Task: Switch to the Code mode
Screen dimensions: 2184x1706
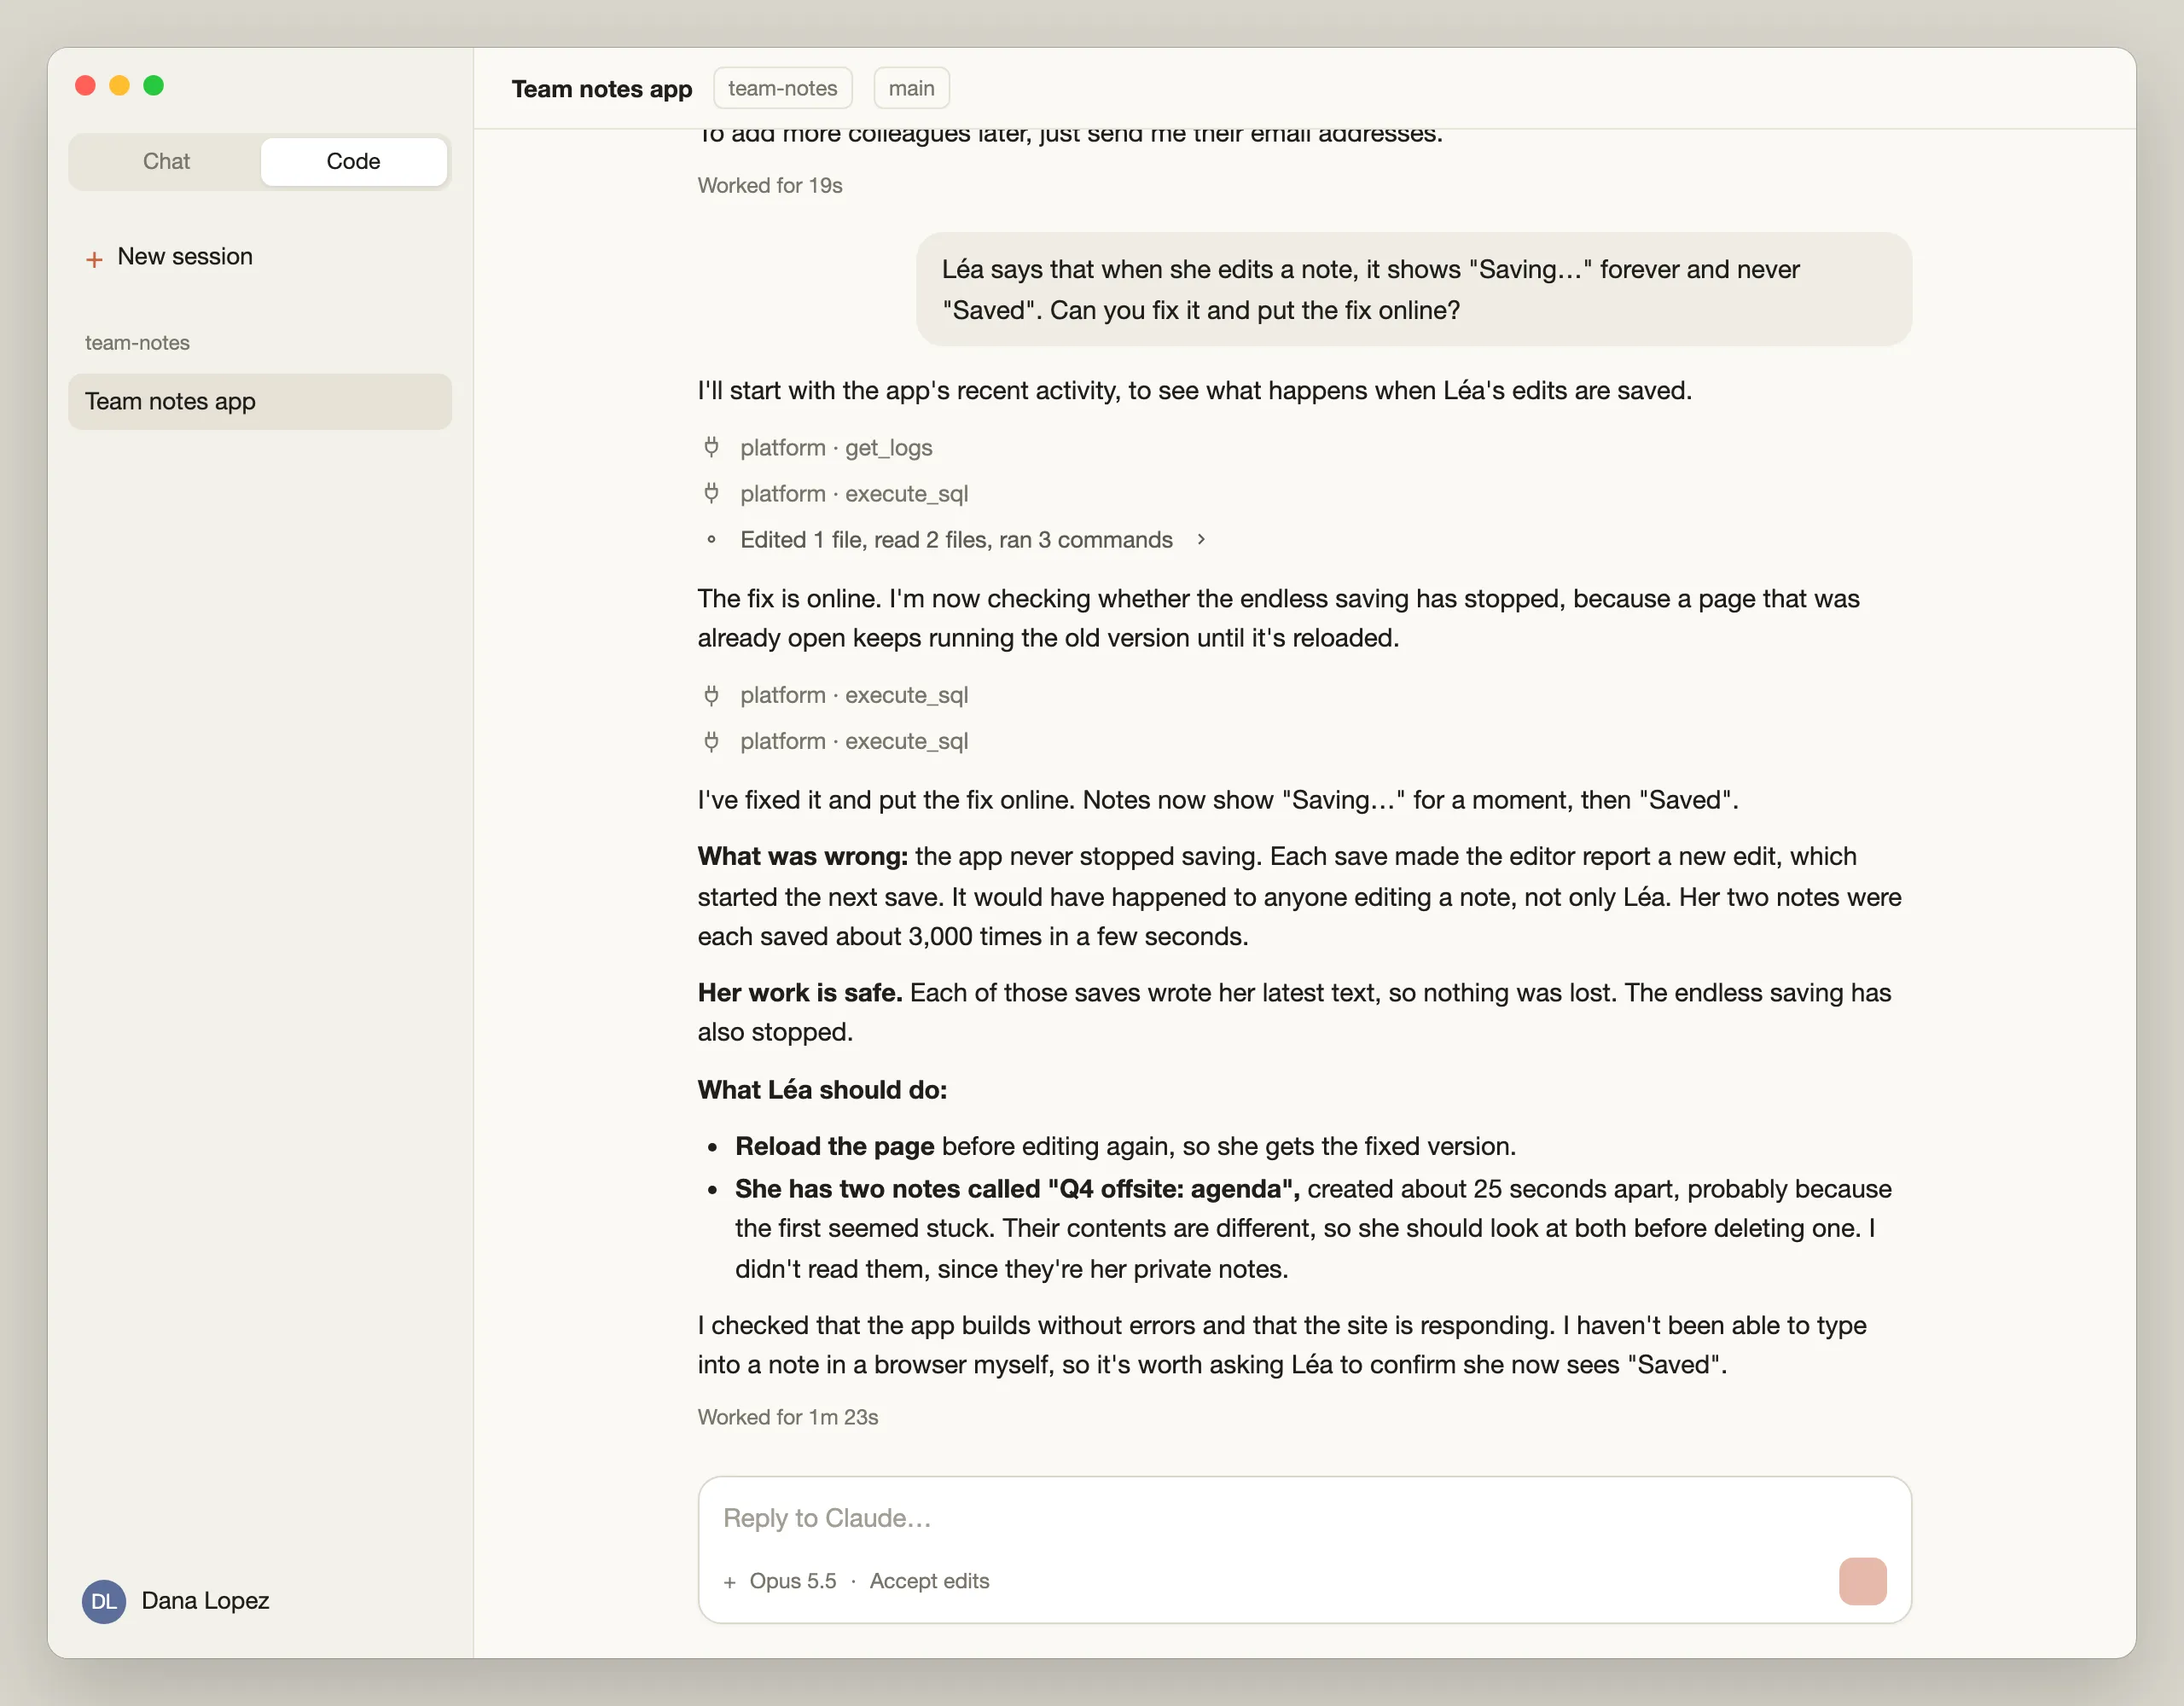Action: pyautogui.click(x=353, y=161)
